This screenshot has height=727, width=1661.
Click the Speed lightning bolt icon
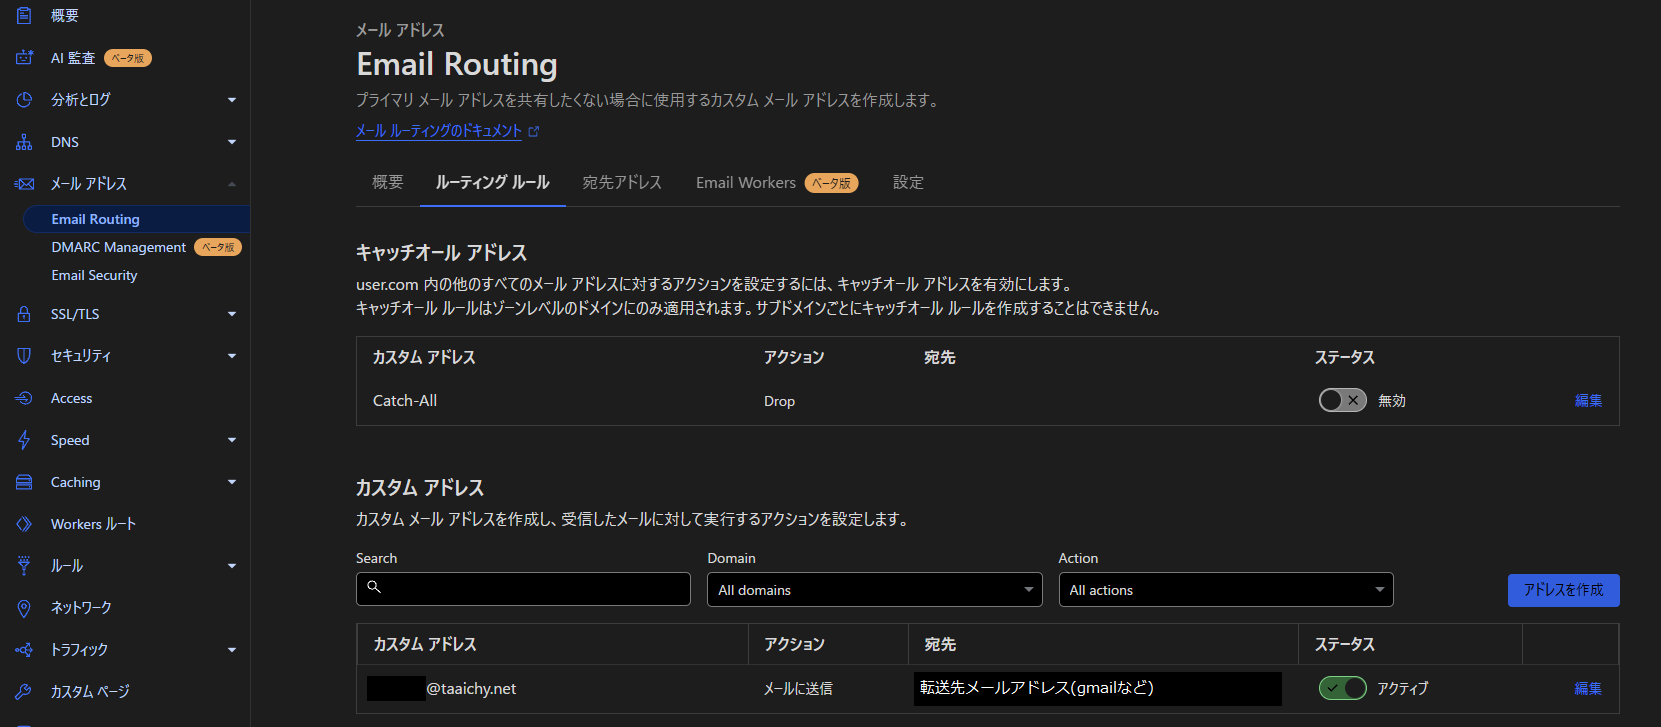tap(24, 440)
